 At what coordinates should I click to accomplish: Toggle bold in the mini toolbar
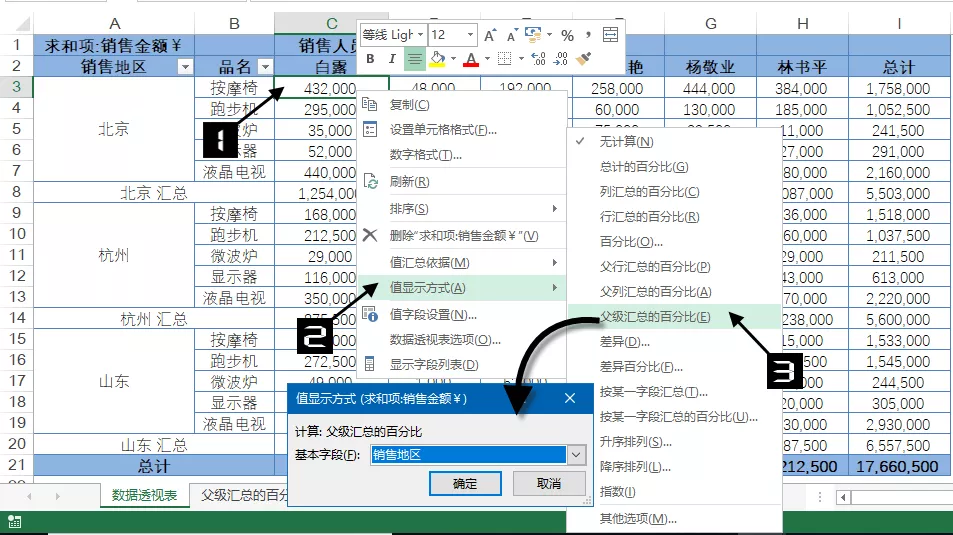coord(370,59)
